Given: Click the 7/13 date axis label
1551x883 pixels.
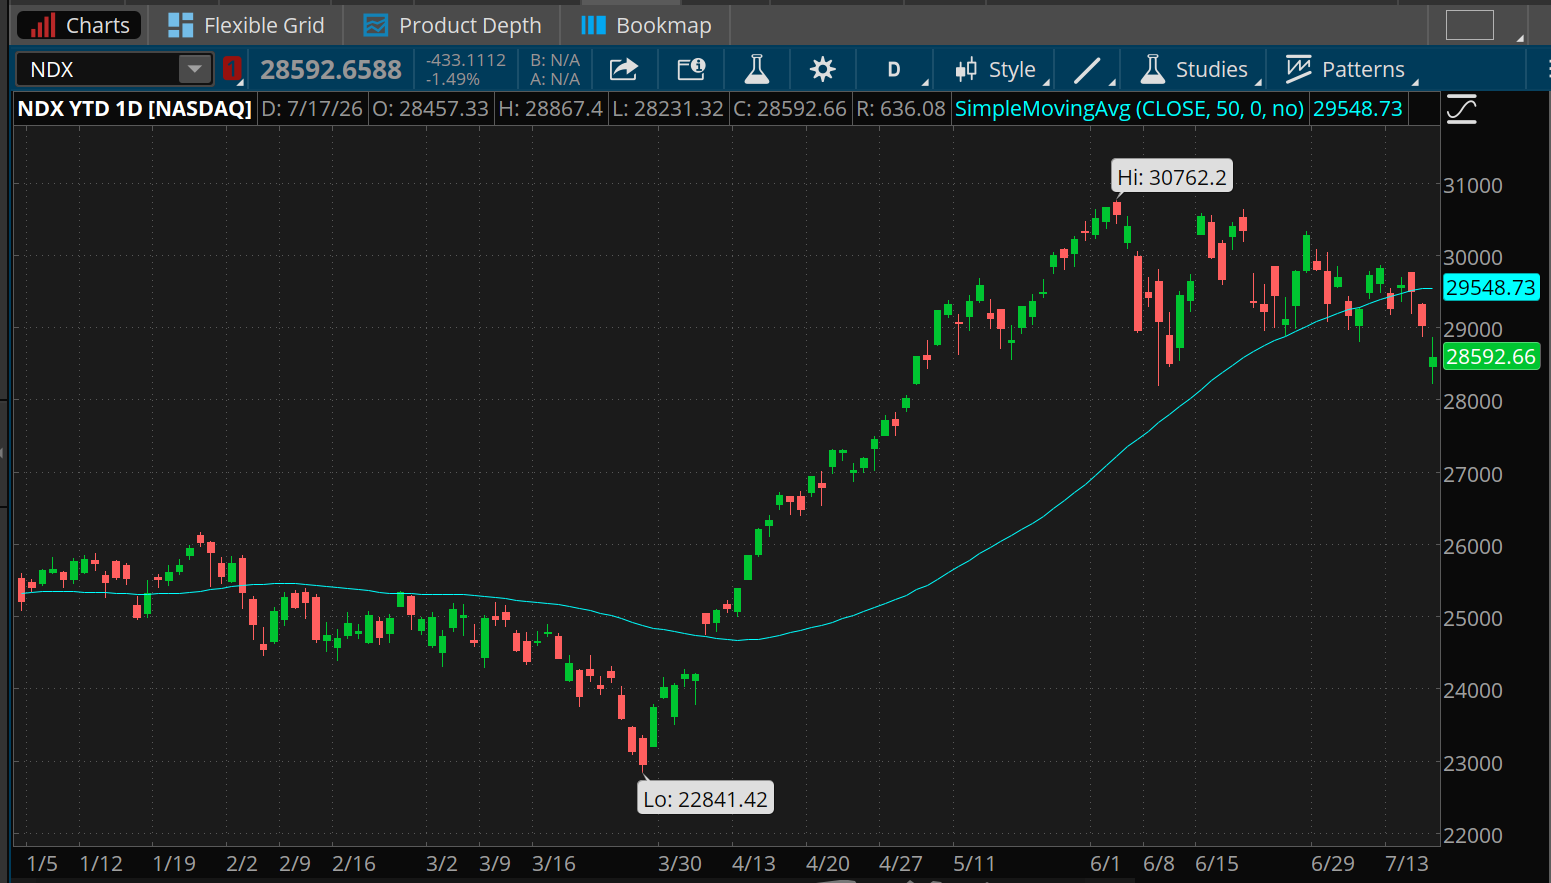Looking at the screenshot, I should pyautogui.click(x=1406, y=863).
